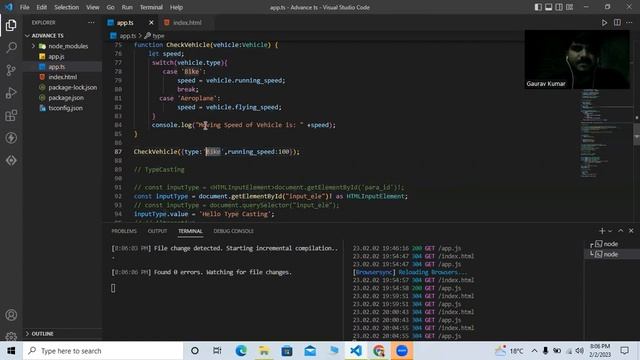Open the Edit menu

coord(42,7)
